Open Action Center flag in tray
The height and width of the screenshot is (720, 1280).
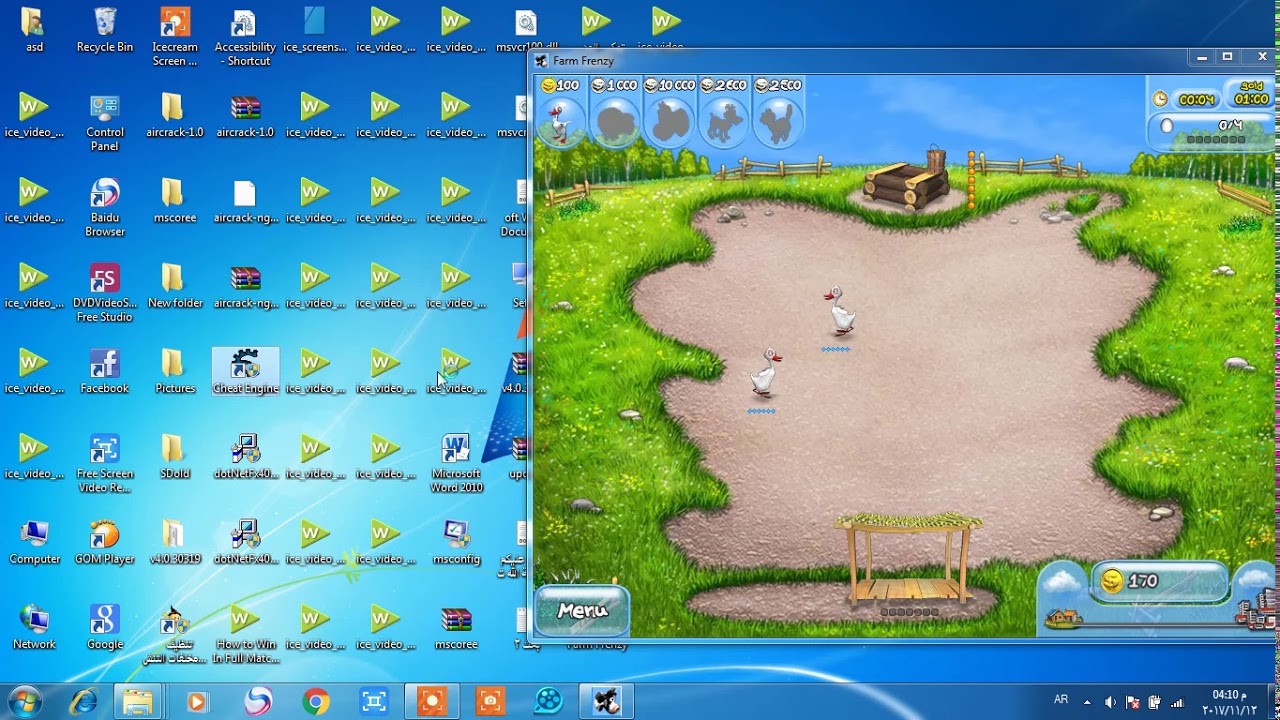click(1133, 702)
